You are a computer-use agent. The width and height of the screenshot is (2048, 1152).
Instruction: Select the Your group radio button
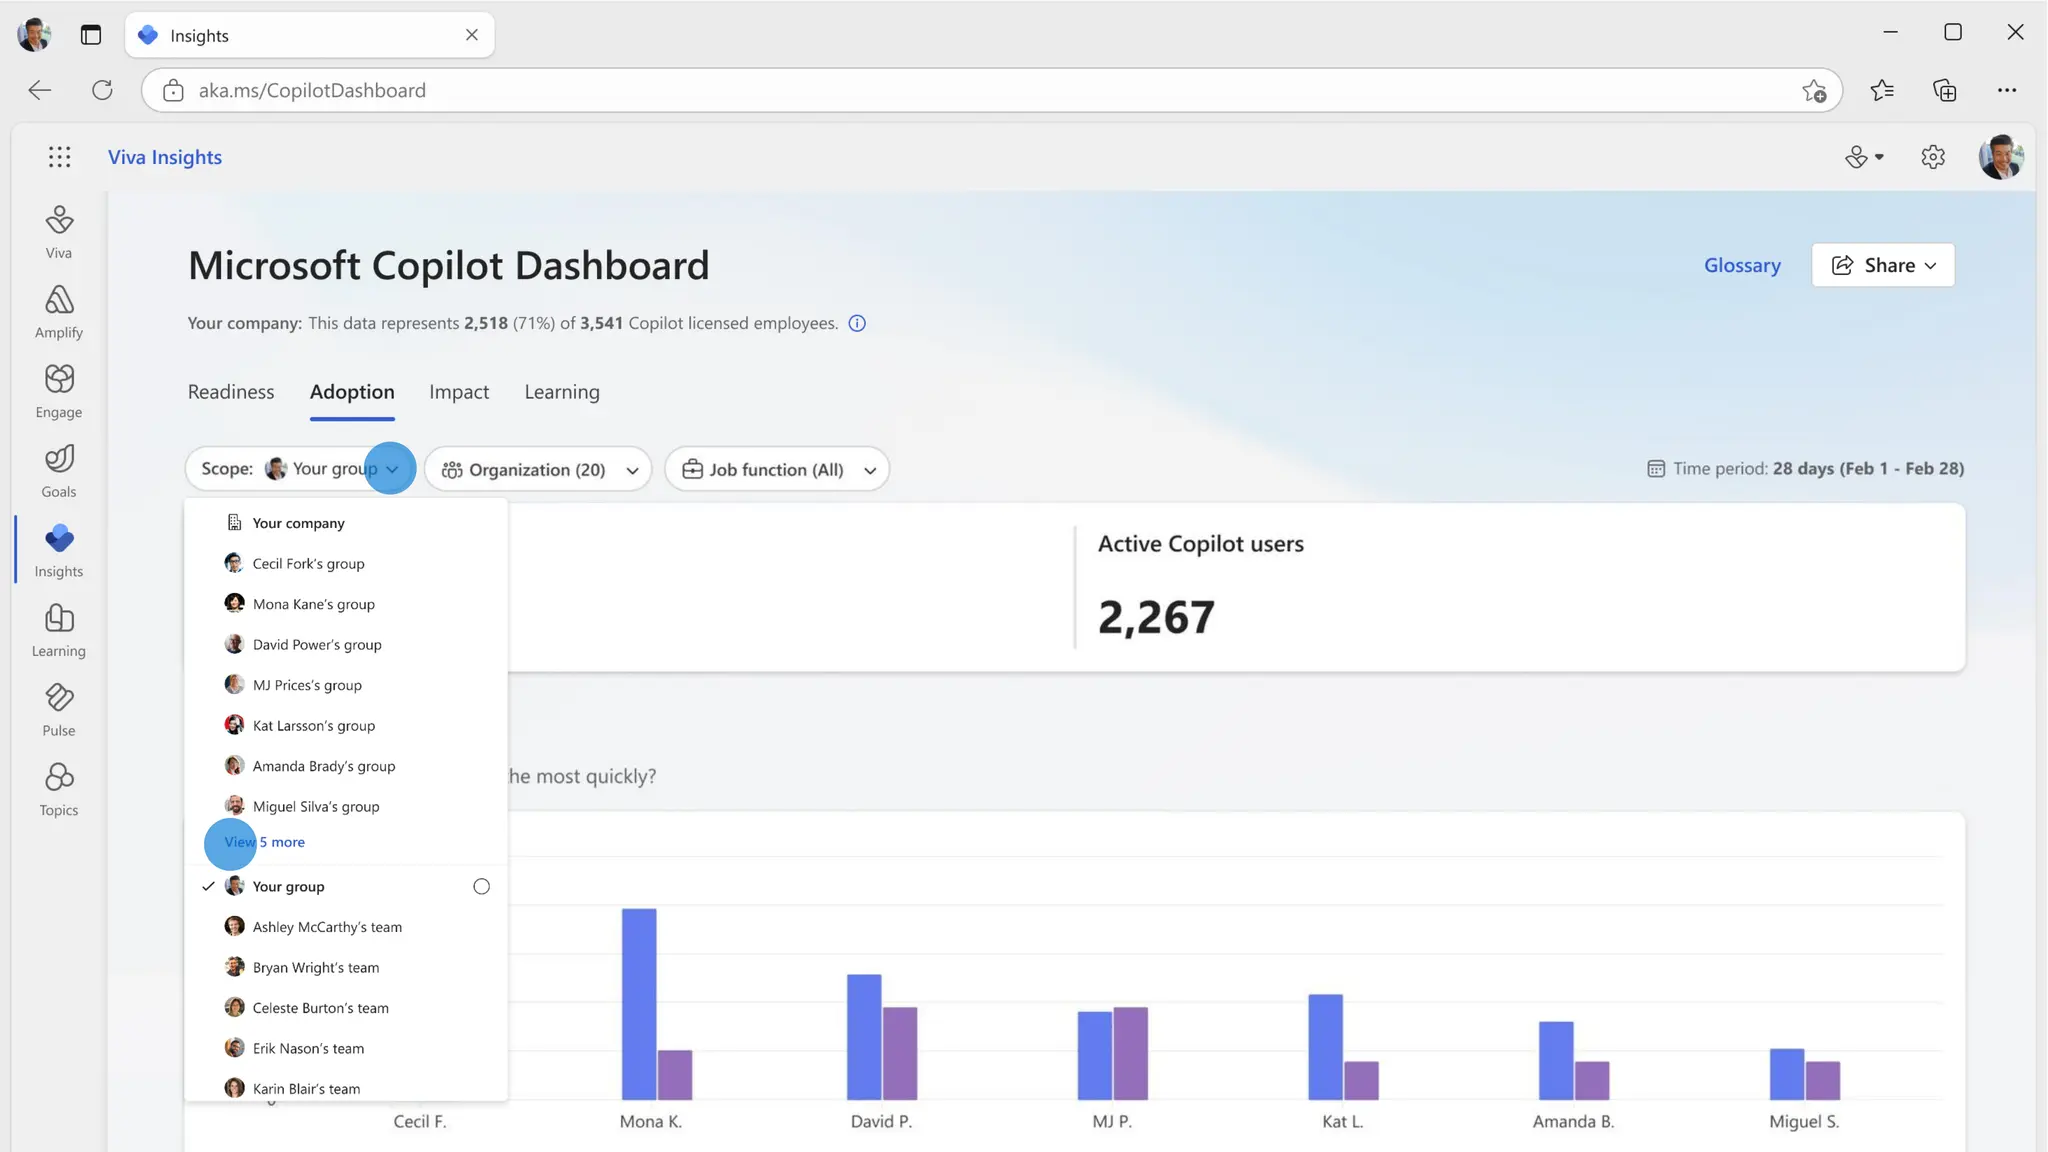(481, 886)
